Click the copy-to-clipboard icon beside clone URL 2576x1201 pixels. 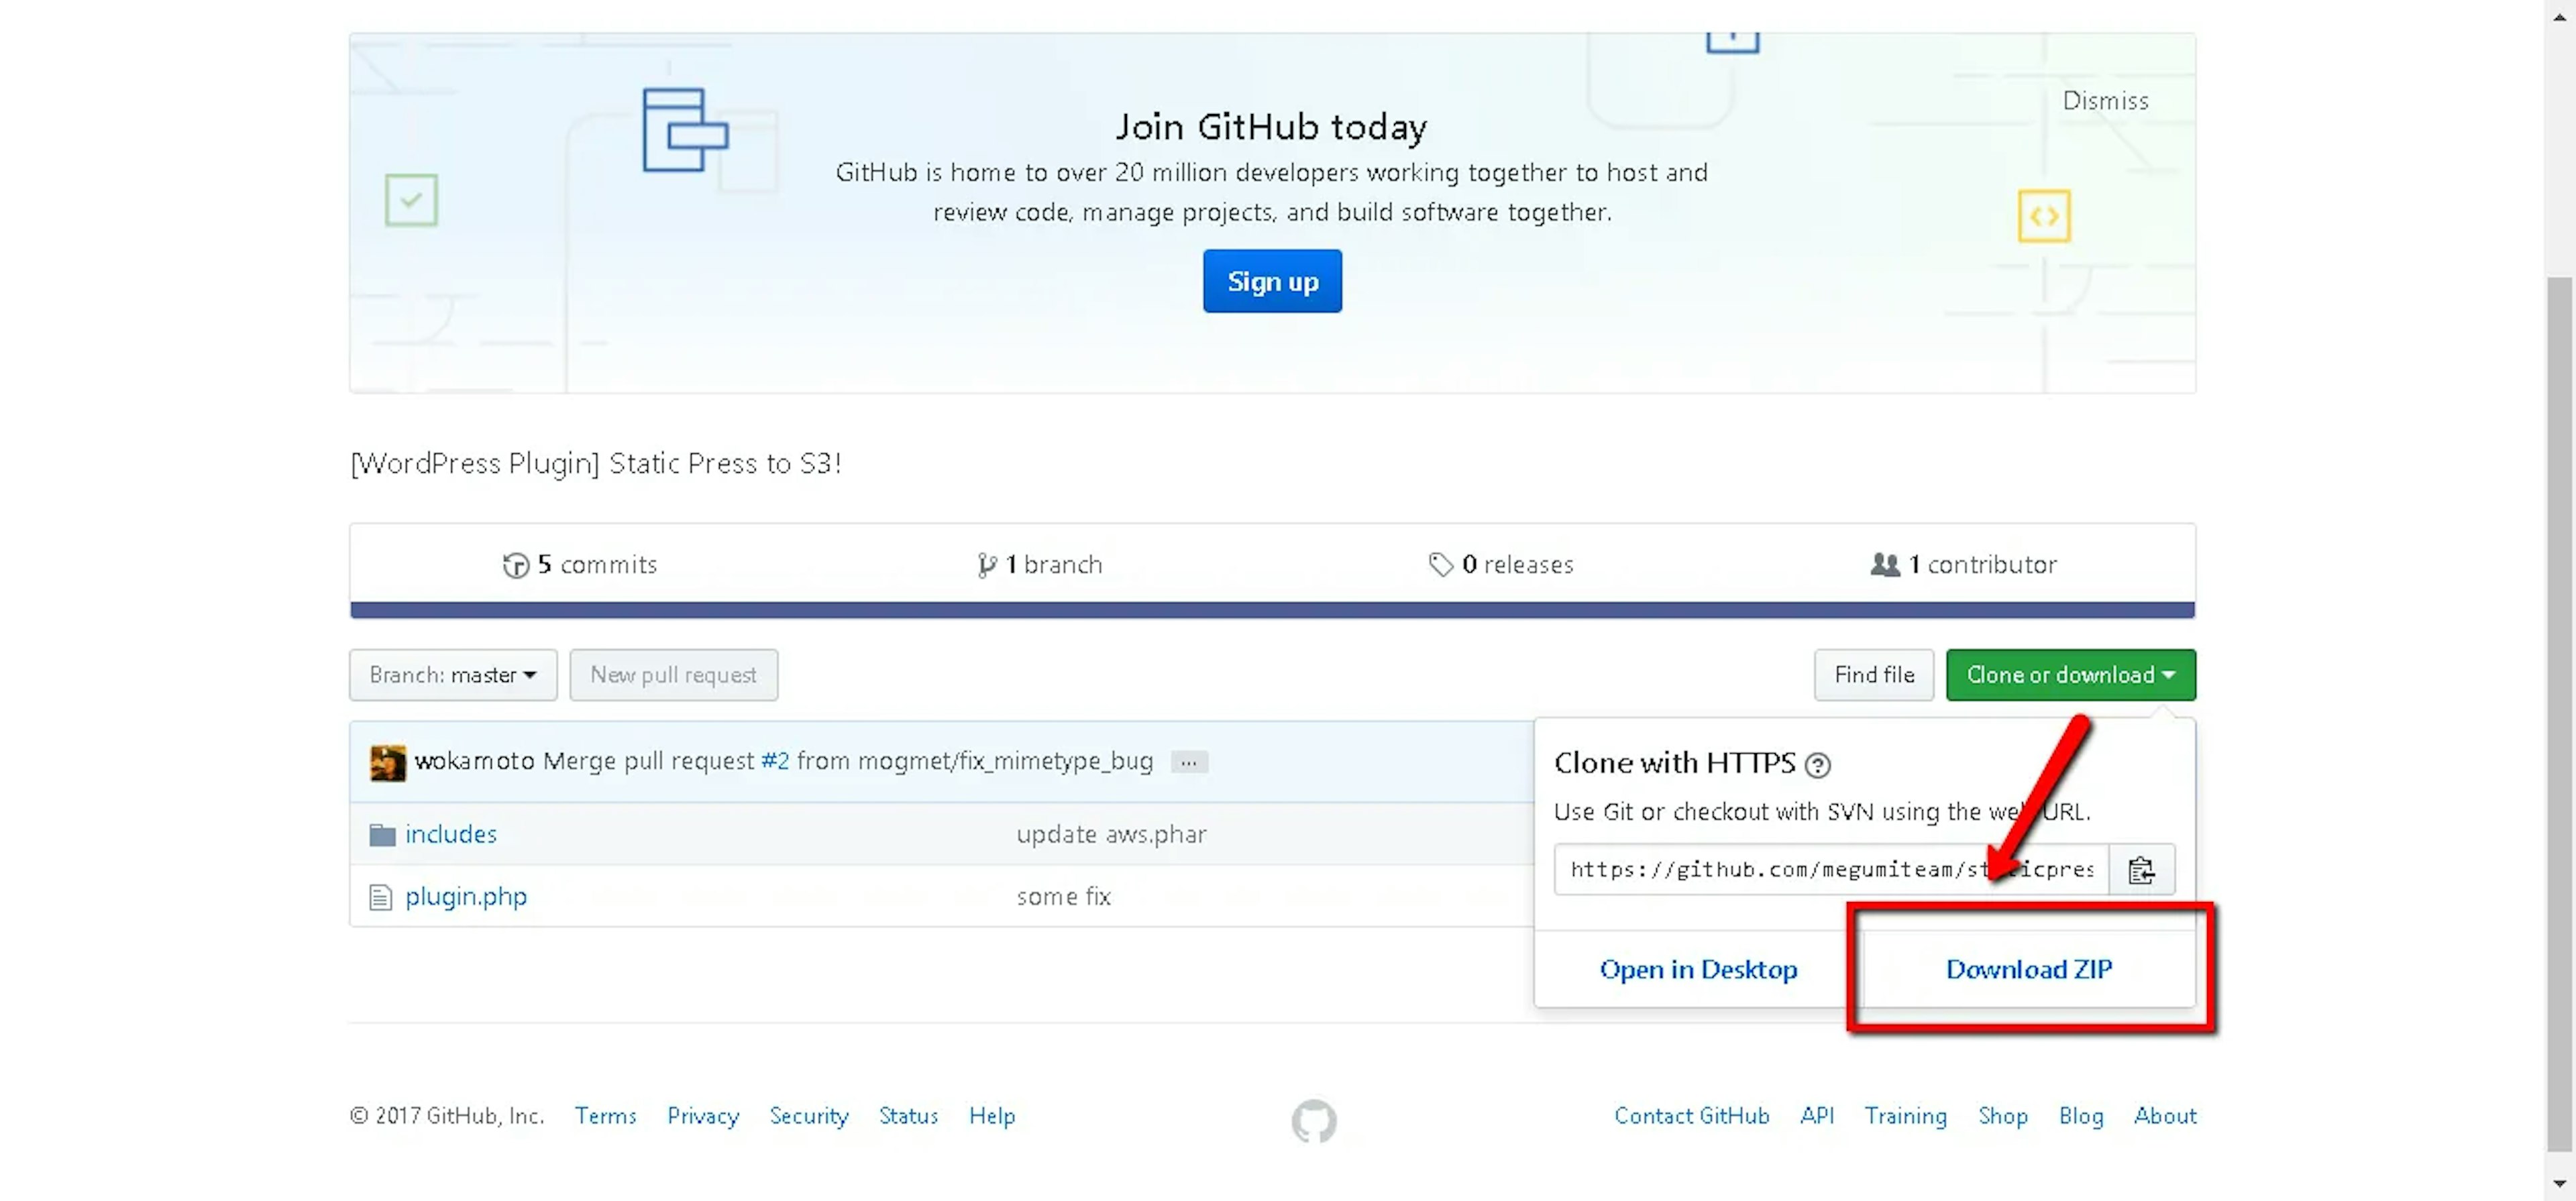[2140, 870]
